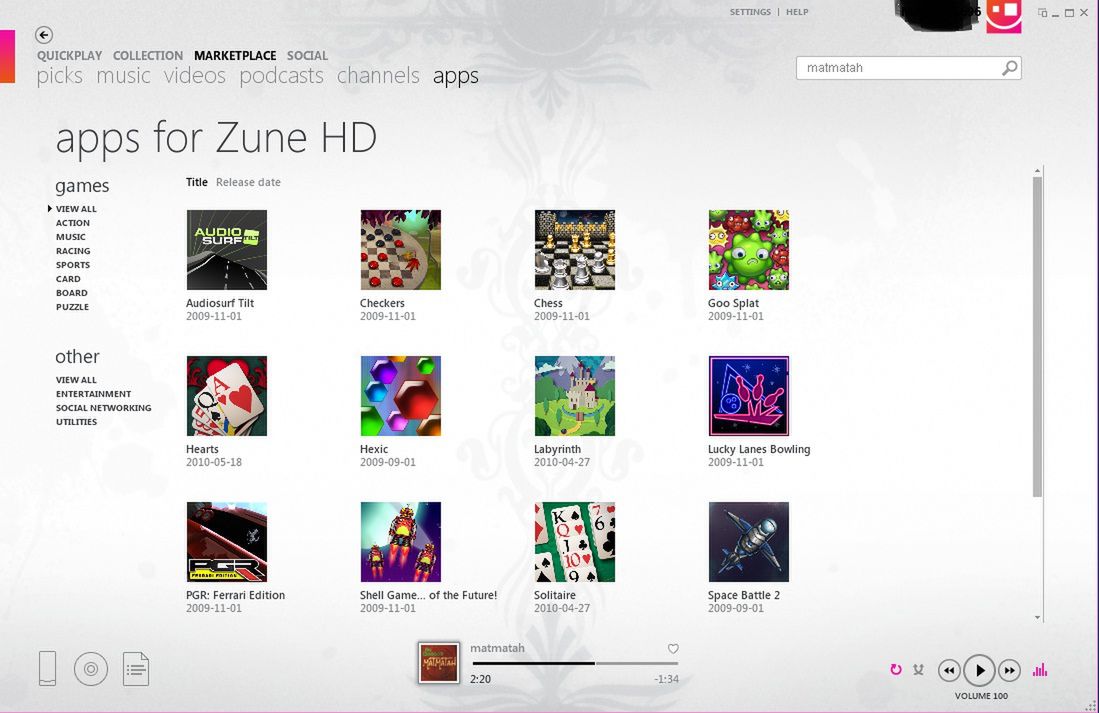1099x713 pixels.
Task: Open the music section
Action: click(123, 76)
